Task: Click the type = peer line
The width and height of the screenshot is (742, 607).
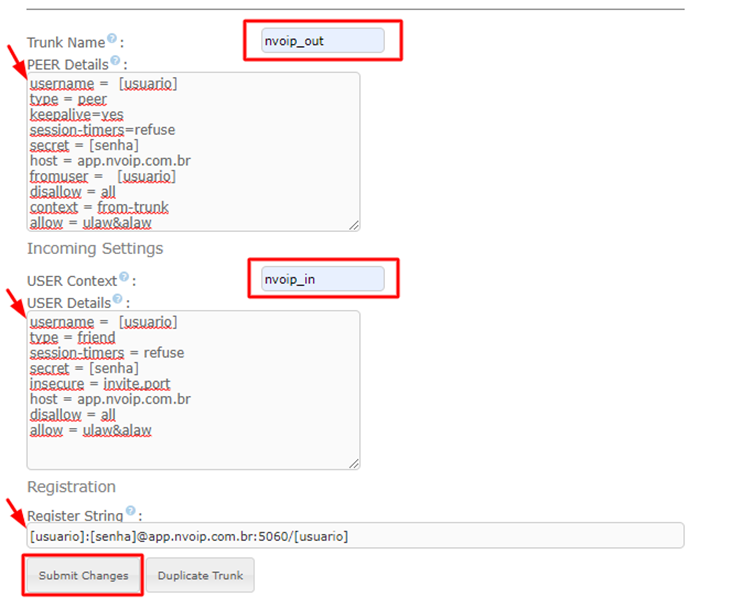Action: (x=68, y=99)
